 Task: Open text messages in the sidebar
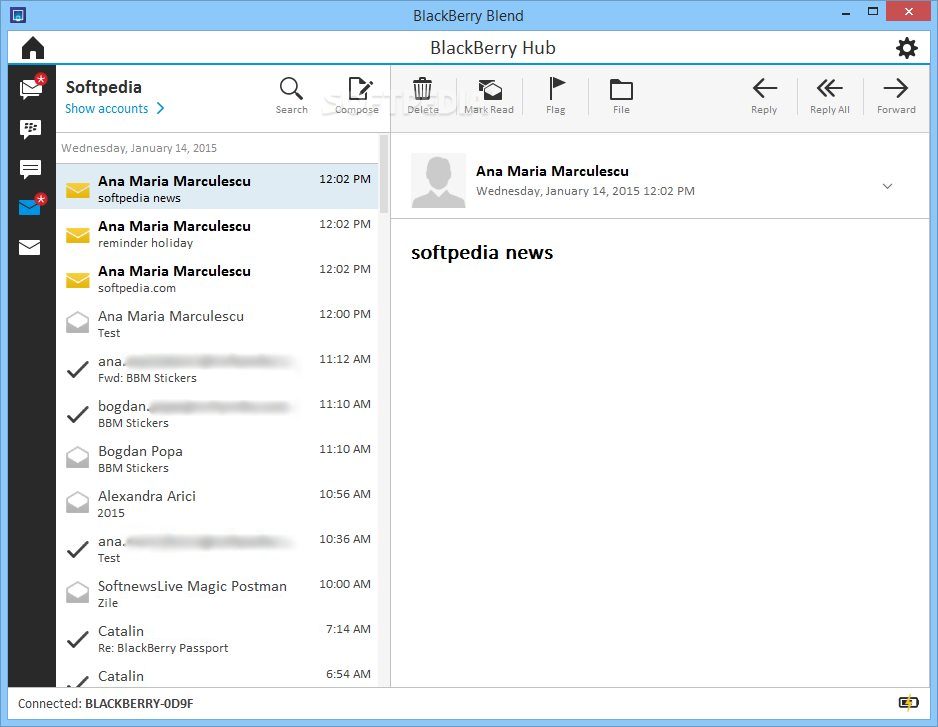tap(30, 169)
